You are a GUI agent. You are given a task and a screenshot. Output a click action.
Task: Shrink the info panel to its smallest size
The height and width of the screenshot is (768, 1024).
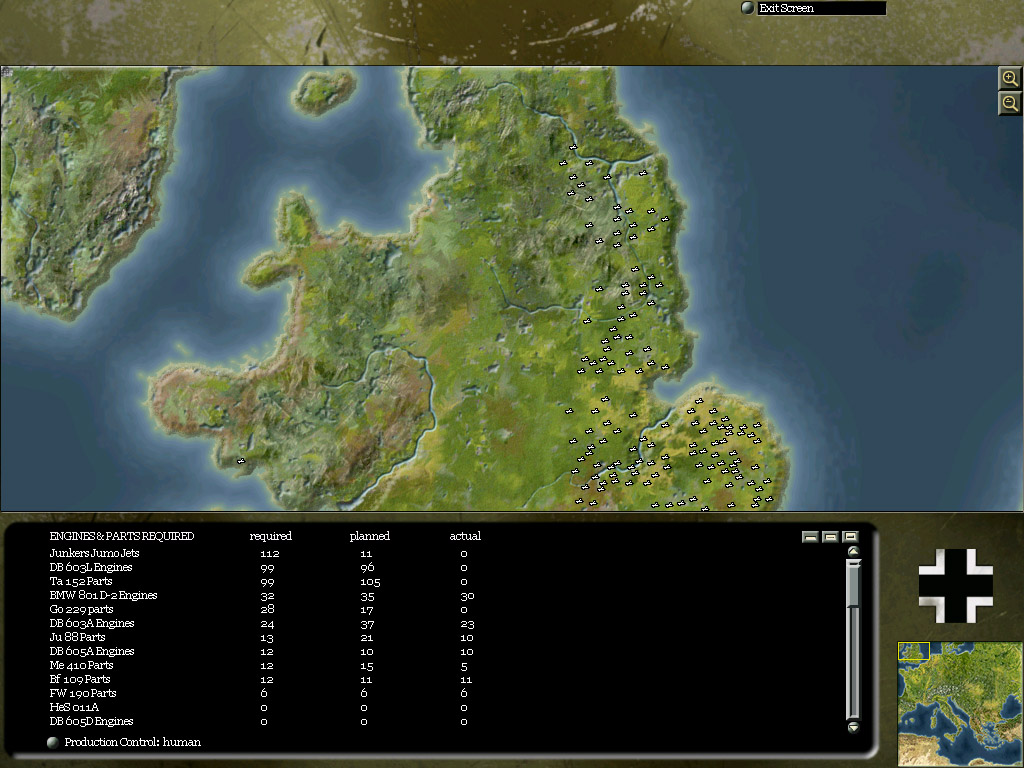tap(810, 537)
